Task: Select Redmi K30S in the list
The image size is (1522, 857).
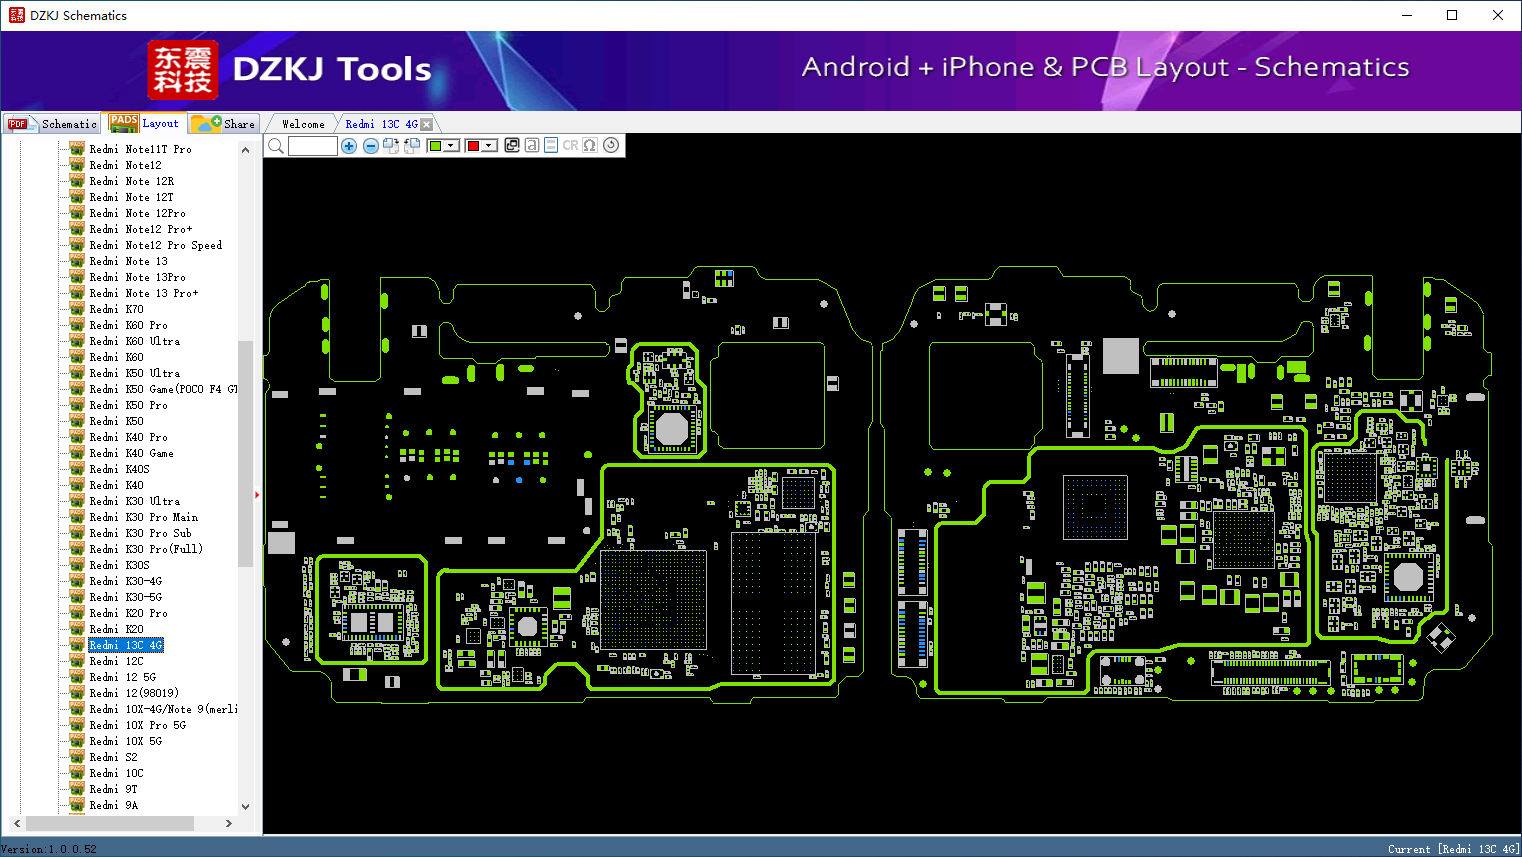Action: pyautogui.click(x=119, y=565)
